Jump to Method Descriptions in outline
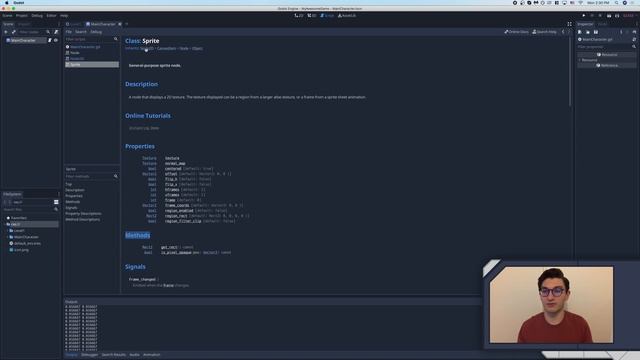 click(82, 220)
